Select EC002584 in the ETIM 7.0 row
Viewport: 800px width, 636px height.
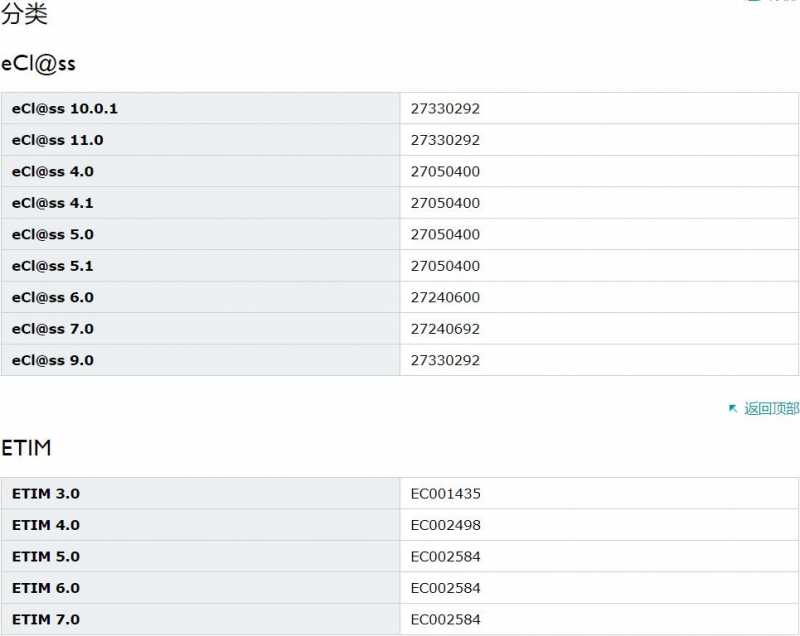[445, 620]
